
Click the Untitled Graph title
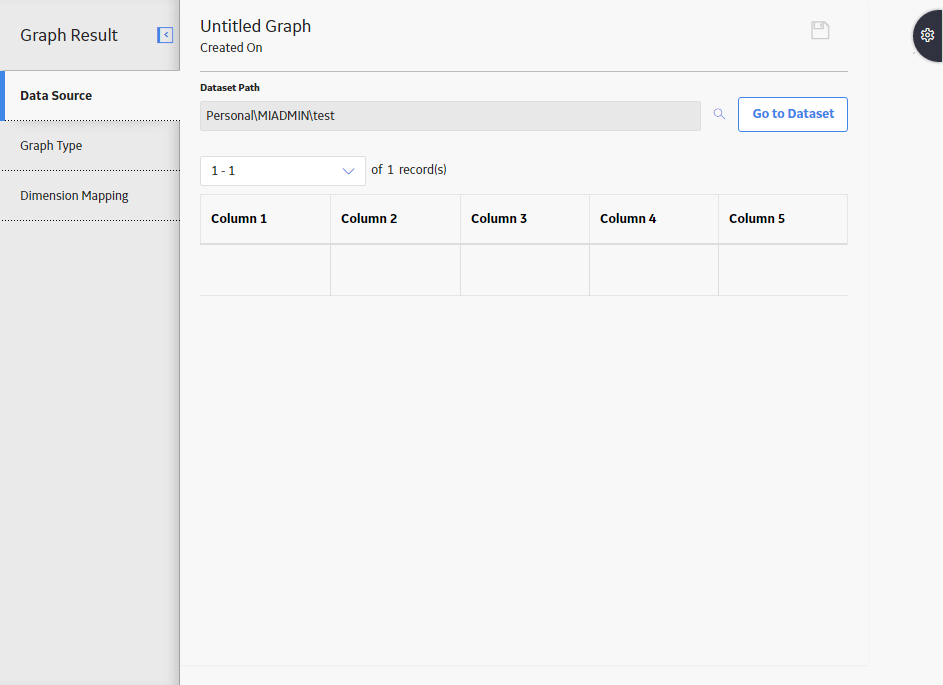256,26
